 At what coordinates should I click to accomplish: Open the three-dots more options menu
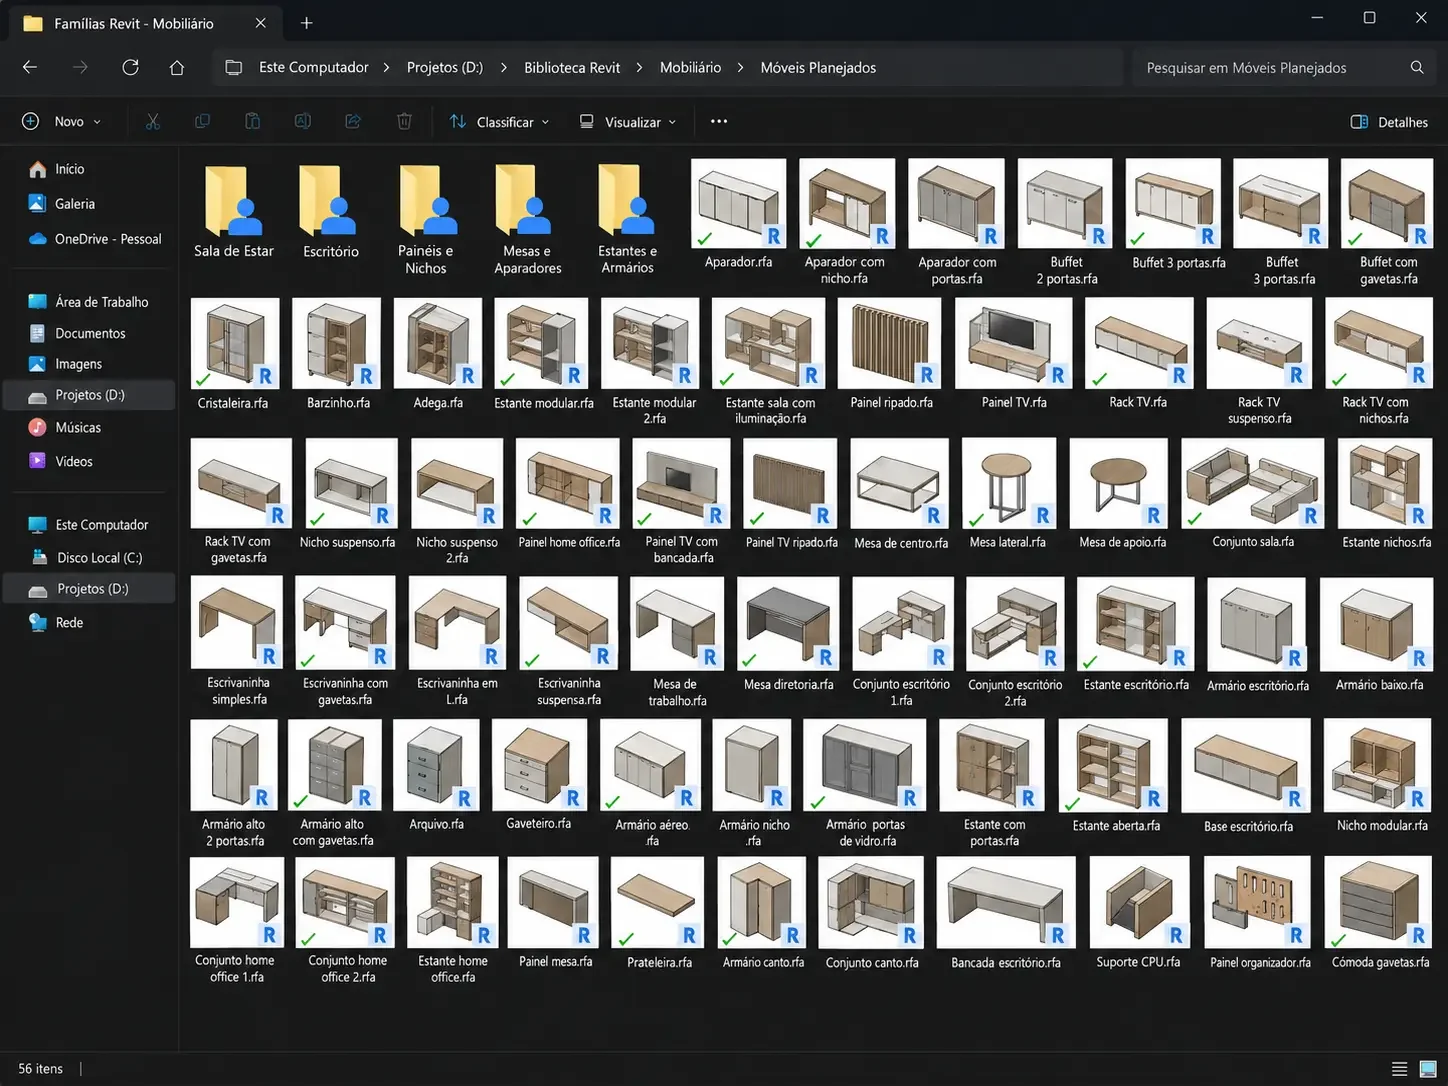coord(719,121)
